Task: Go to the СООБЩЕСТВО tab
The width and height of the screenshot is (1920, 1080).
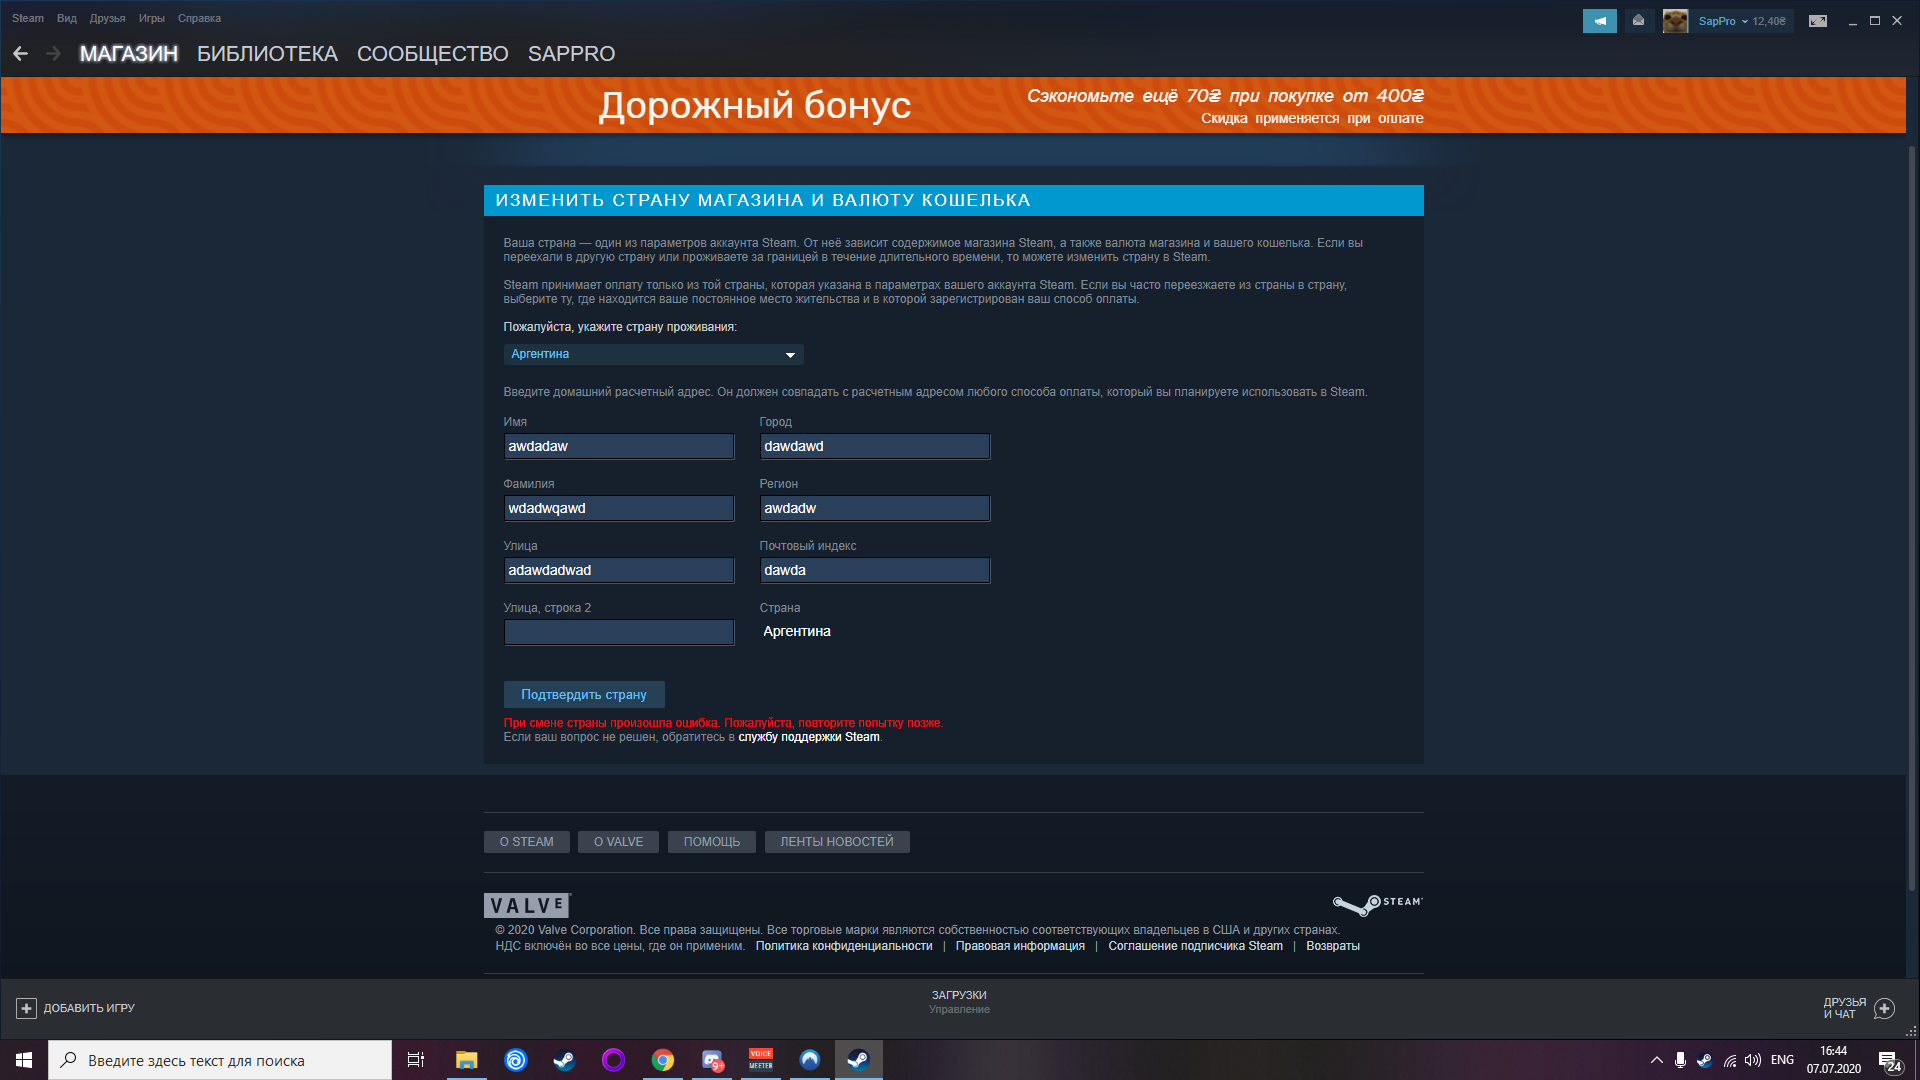Action: [433, 54]
